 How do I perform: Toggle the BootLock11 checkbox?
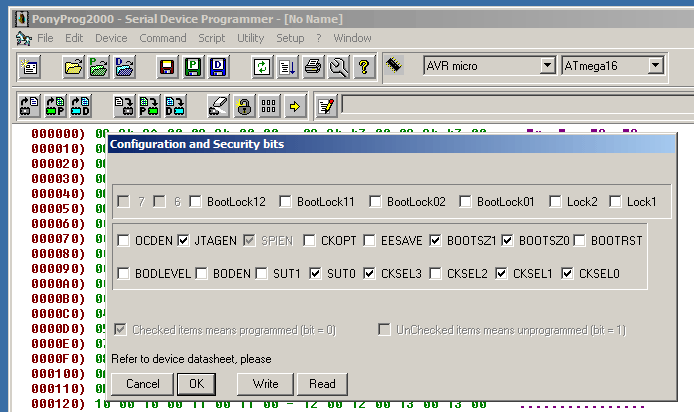coord(285,201)
